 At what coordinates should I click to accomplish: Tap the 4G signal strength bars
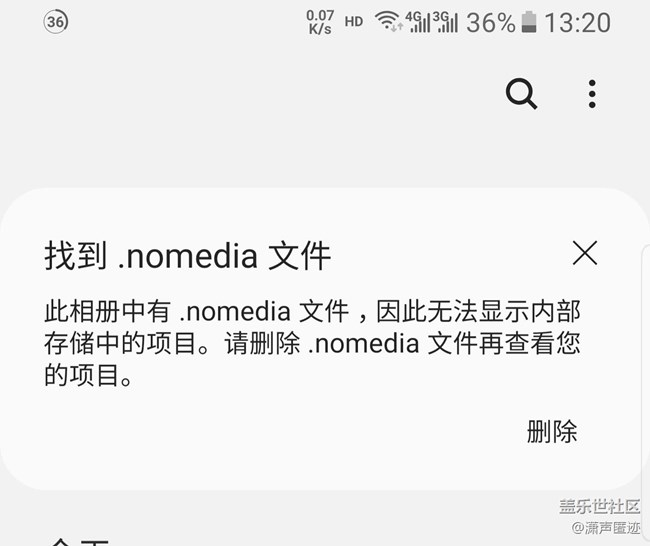click(x=417, y=22)
